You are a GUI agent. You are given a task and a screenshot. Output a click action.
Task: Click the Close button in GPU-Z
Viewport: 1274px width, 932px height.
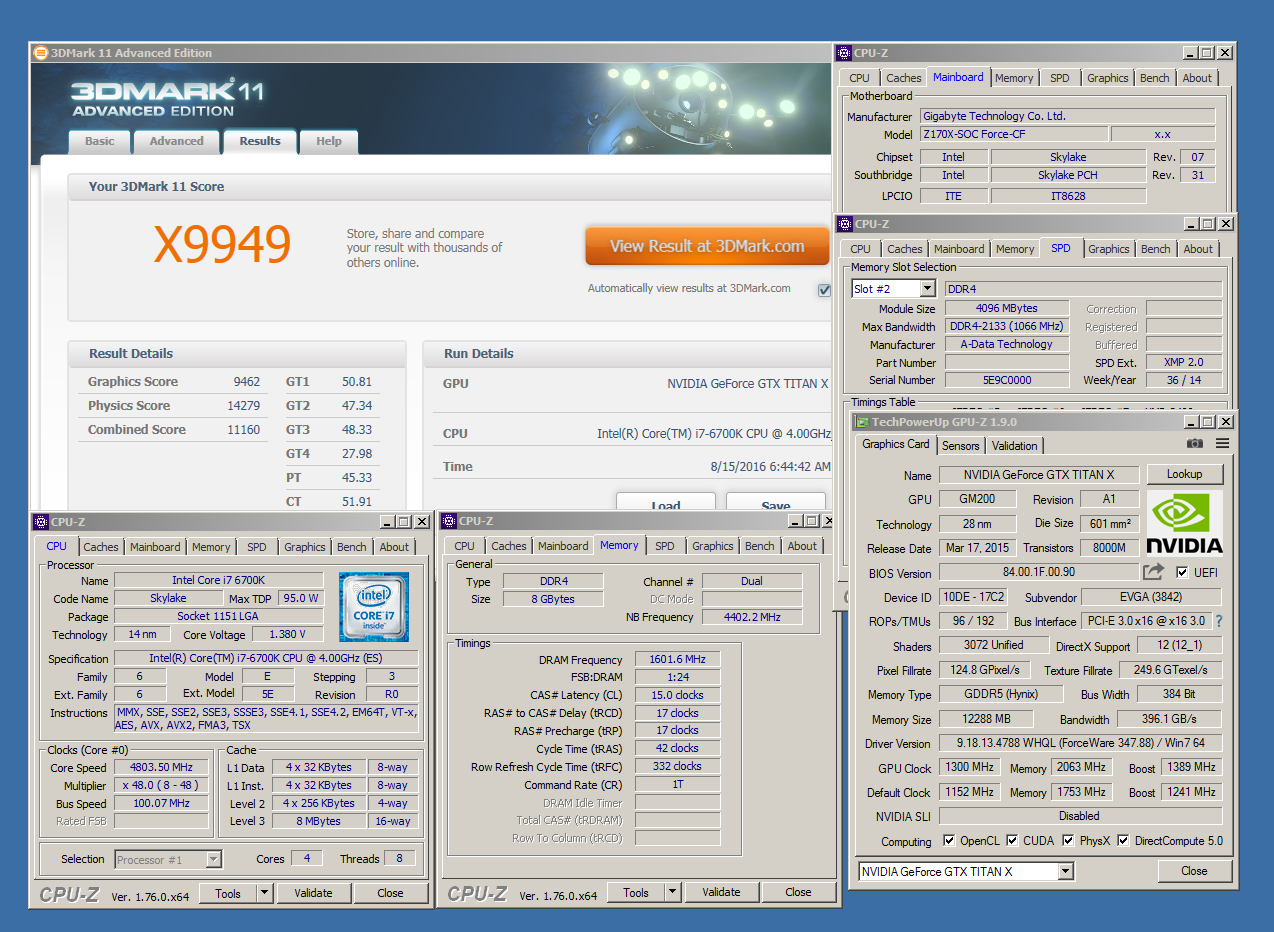pos(1194,871)
